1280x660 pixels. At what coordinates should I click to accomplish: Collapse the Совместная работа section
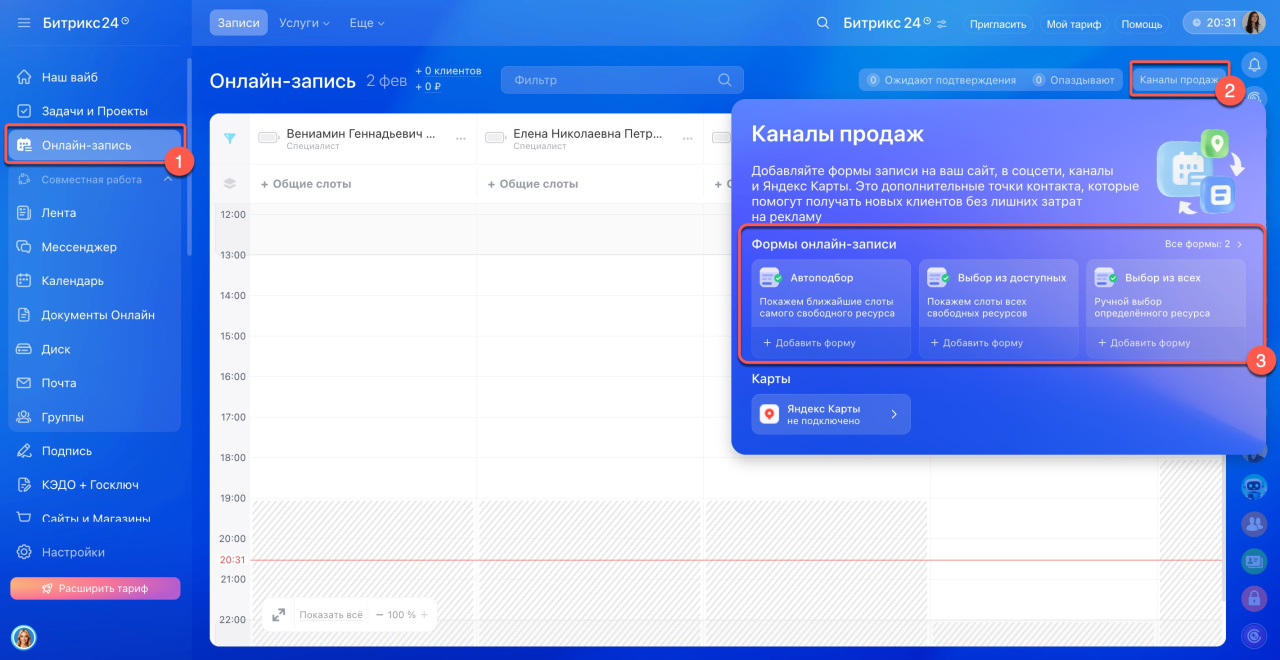168,180
